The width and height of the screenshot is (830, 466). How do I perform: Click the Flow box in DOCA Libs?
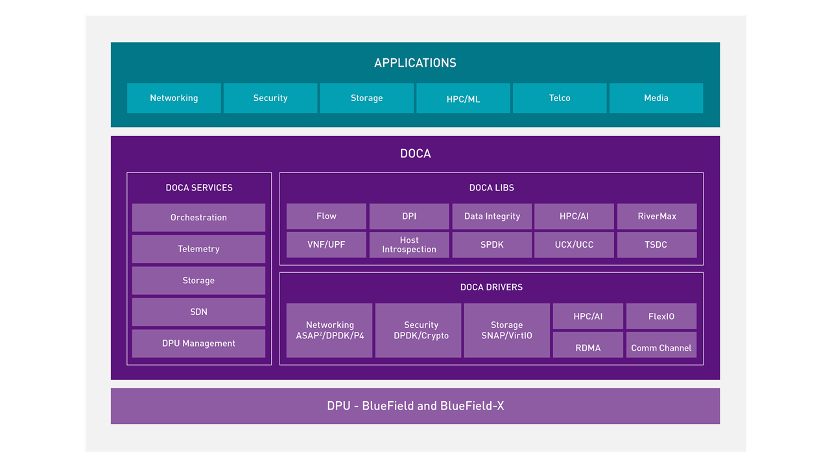tap(326, 216)
